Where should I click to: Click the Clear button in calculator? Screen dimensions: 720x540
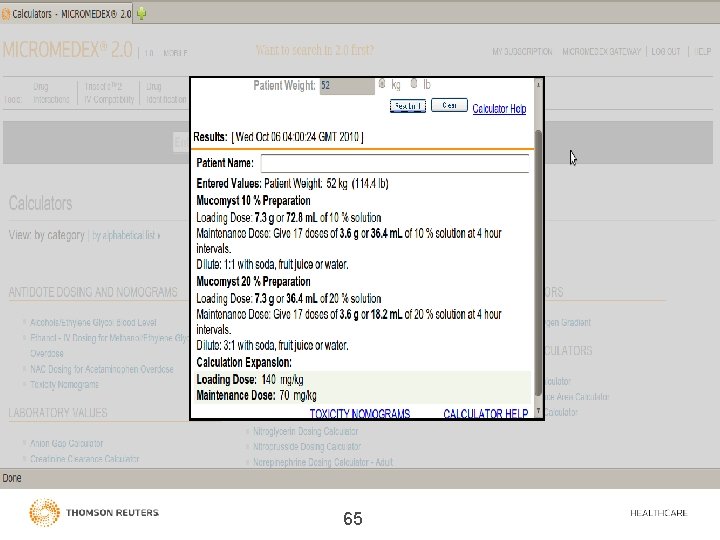pos(449,105)
